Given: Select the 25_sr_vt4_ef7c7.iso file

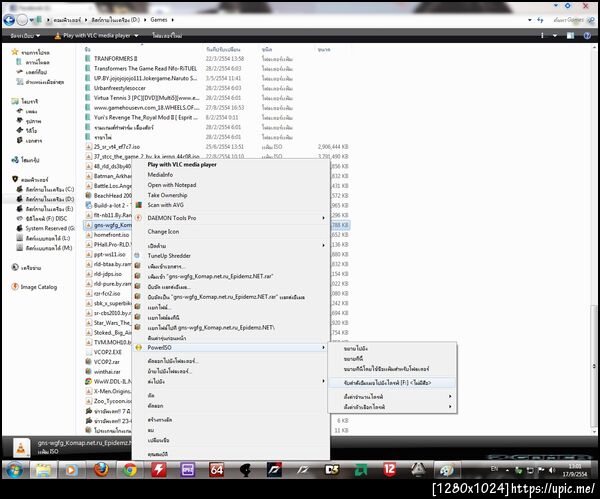Looking at the screenshot, I should pos(117,147).
